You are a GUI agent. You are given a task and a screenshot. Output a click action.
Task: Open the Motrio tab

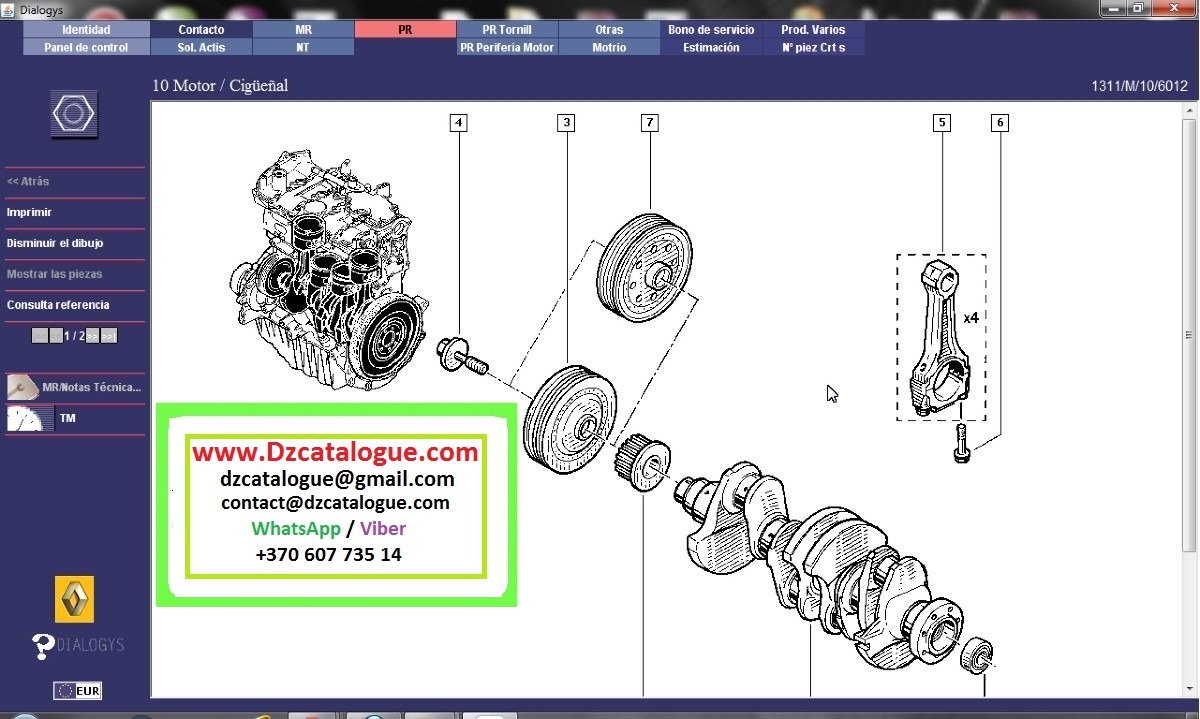[x=609, y=47]
